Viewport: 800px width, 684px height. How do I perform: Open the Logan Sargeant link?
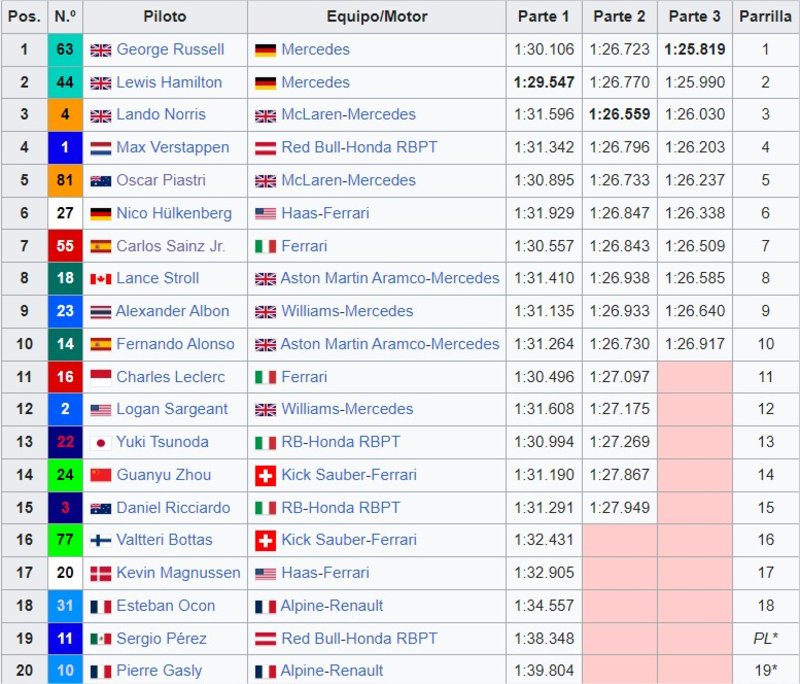tap(172, 409)
